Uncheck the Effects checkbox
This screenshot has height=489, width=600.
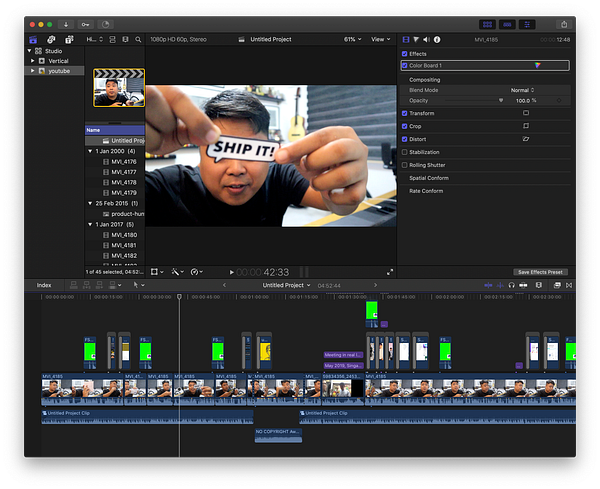[404, 54]
